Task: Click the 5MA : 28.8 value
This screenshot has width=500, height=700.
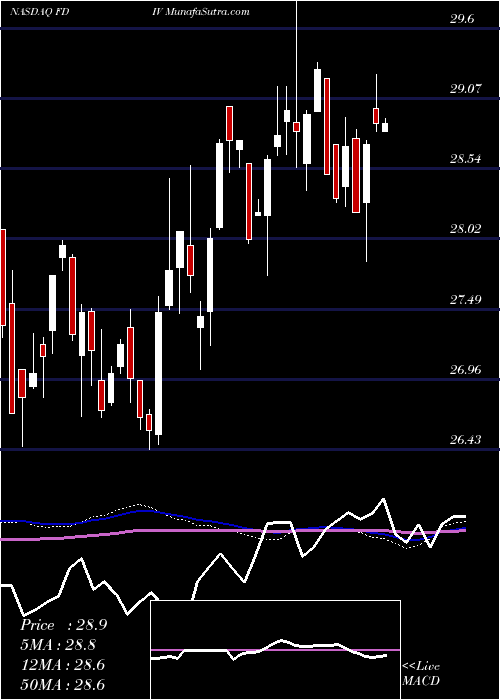Action: [58, 645]
